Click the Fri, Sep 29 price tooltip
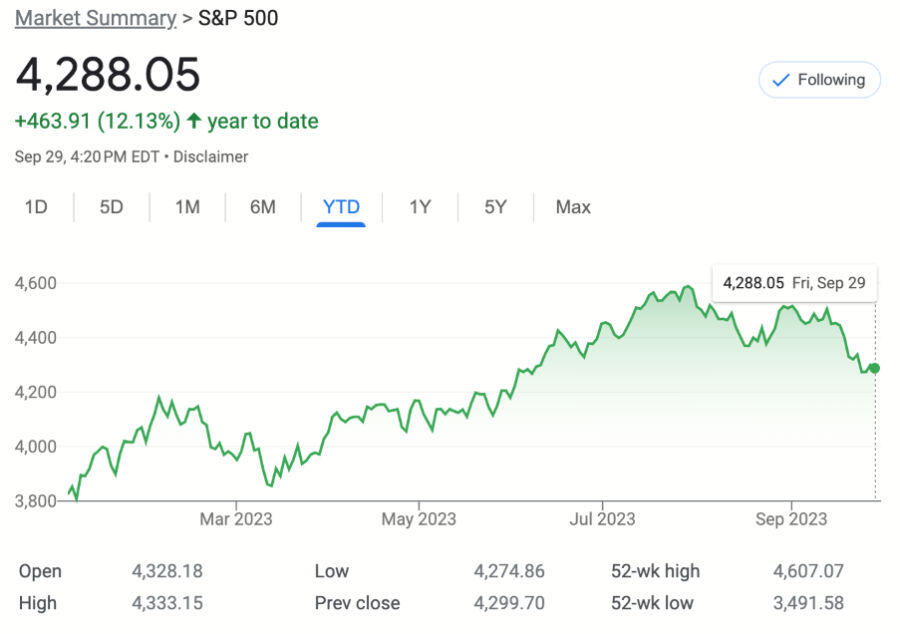This screenshot has height=634, width=900. tap(794, 283)
